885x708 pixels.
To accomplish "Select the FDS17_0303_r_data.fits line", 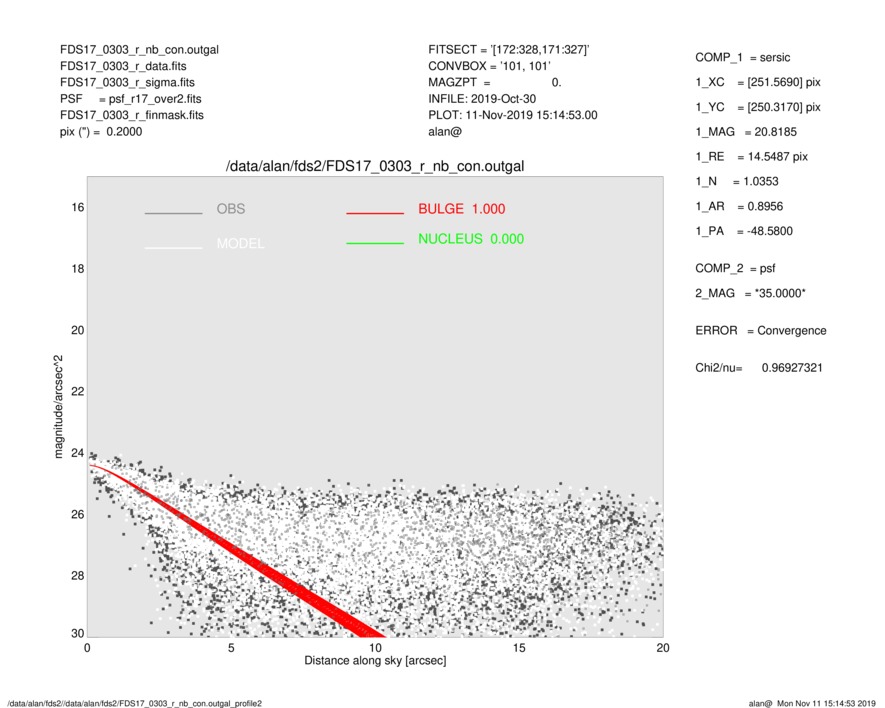I will 123,66.
